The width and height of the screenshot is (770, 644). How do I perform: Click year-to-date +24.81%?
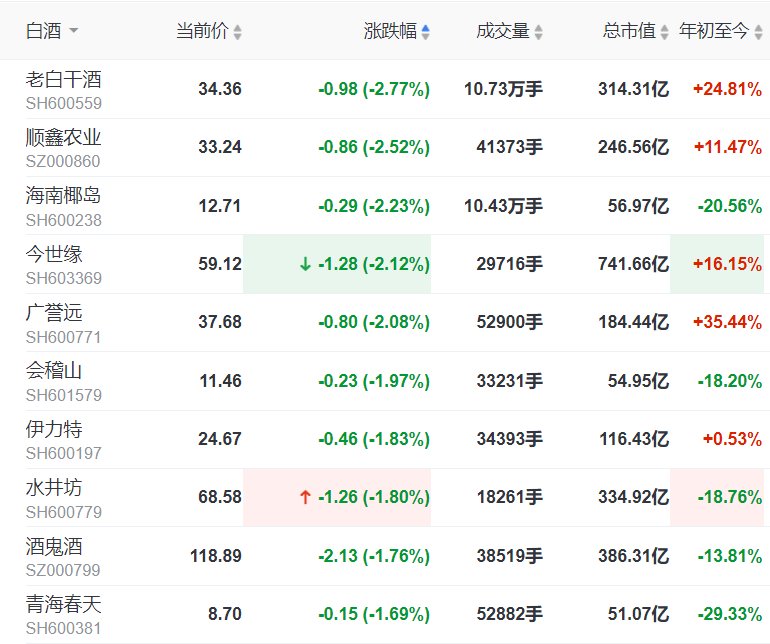(727, 89)
